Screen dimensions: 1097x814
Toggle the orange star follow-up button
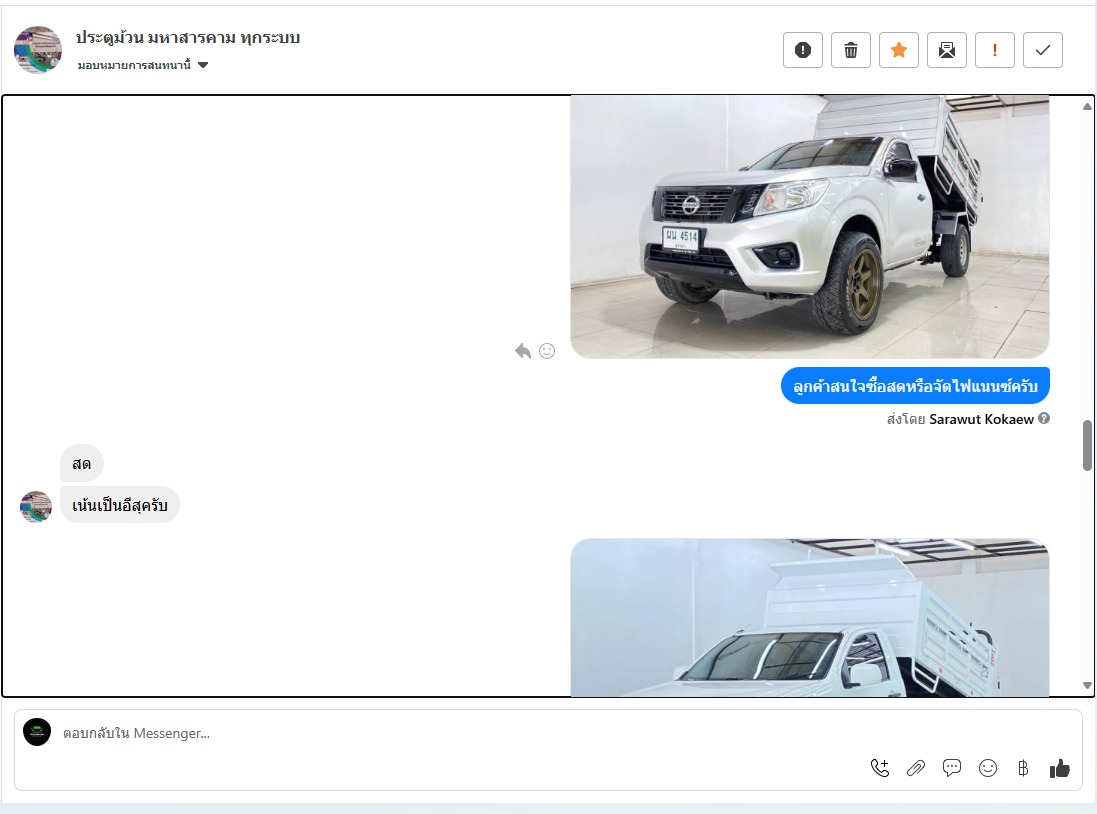click(x=899, y=50)
